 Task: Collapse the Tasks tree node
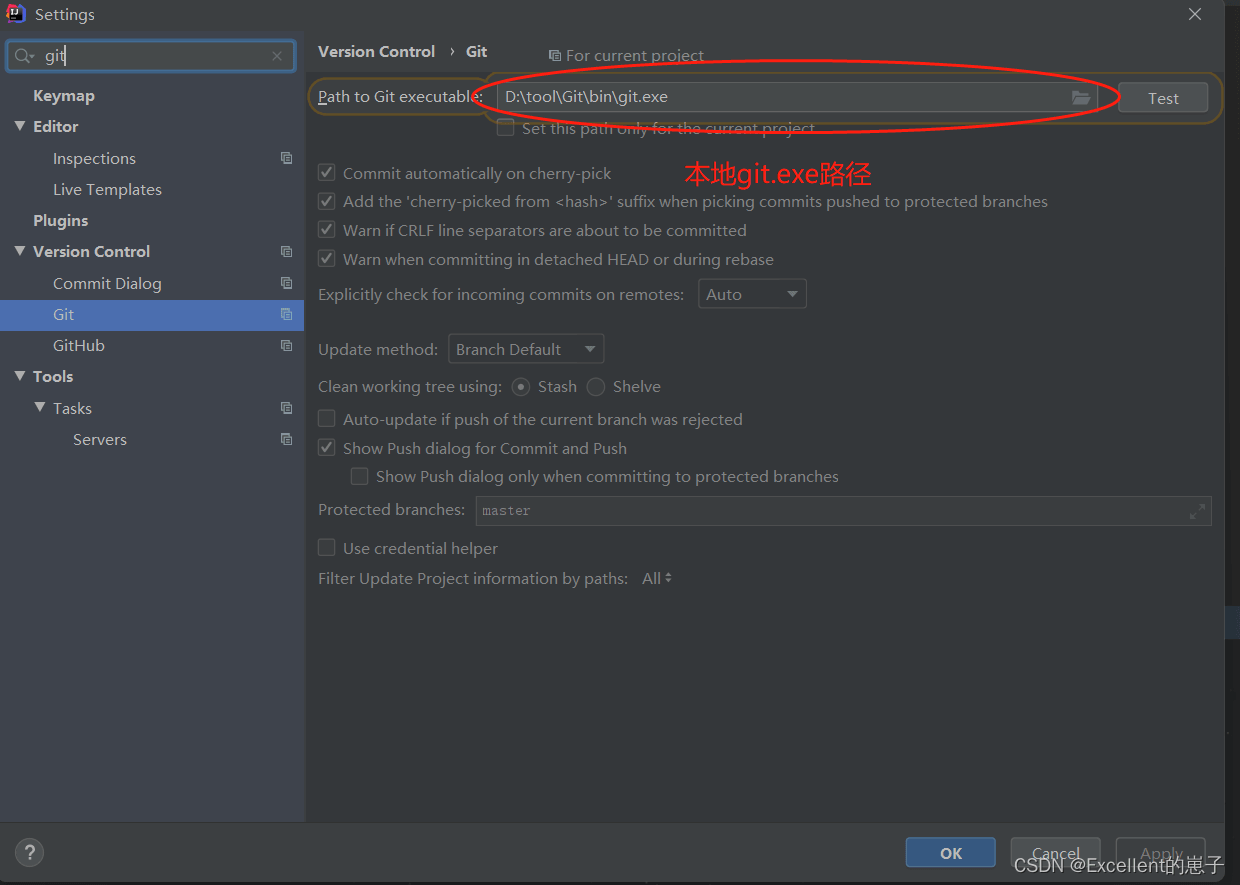point(40,408)
